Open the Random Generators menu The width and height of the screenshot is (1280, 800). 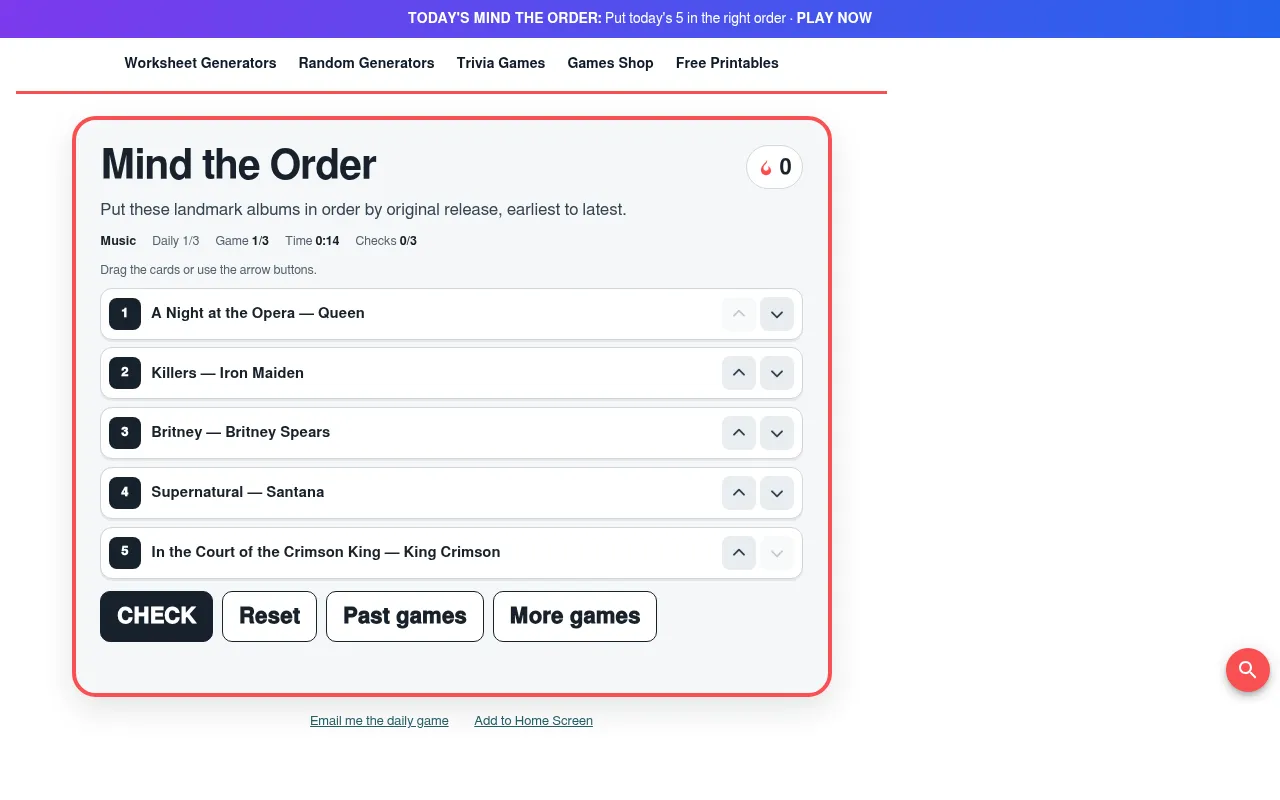(x=366, y=63)
